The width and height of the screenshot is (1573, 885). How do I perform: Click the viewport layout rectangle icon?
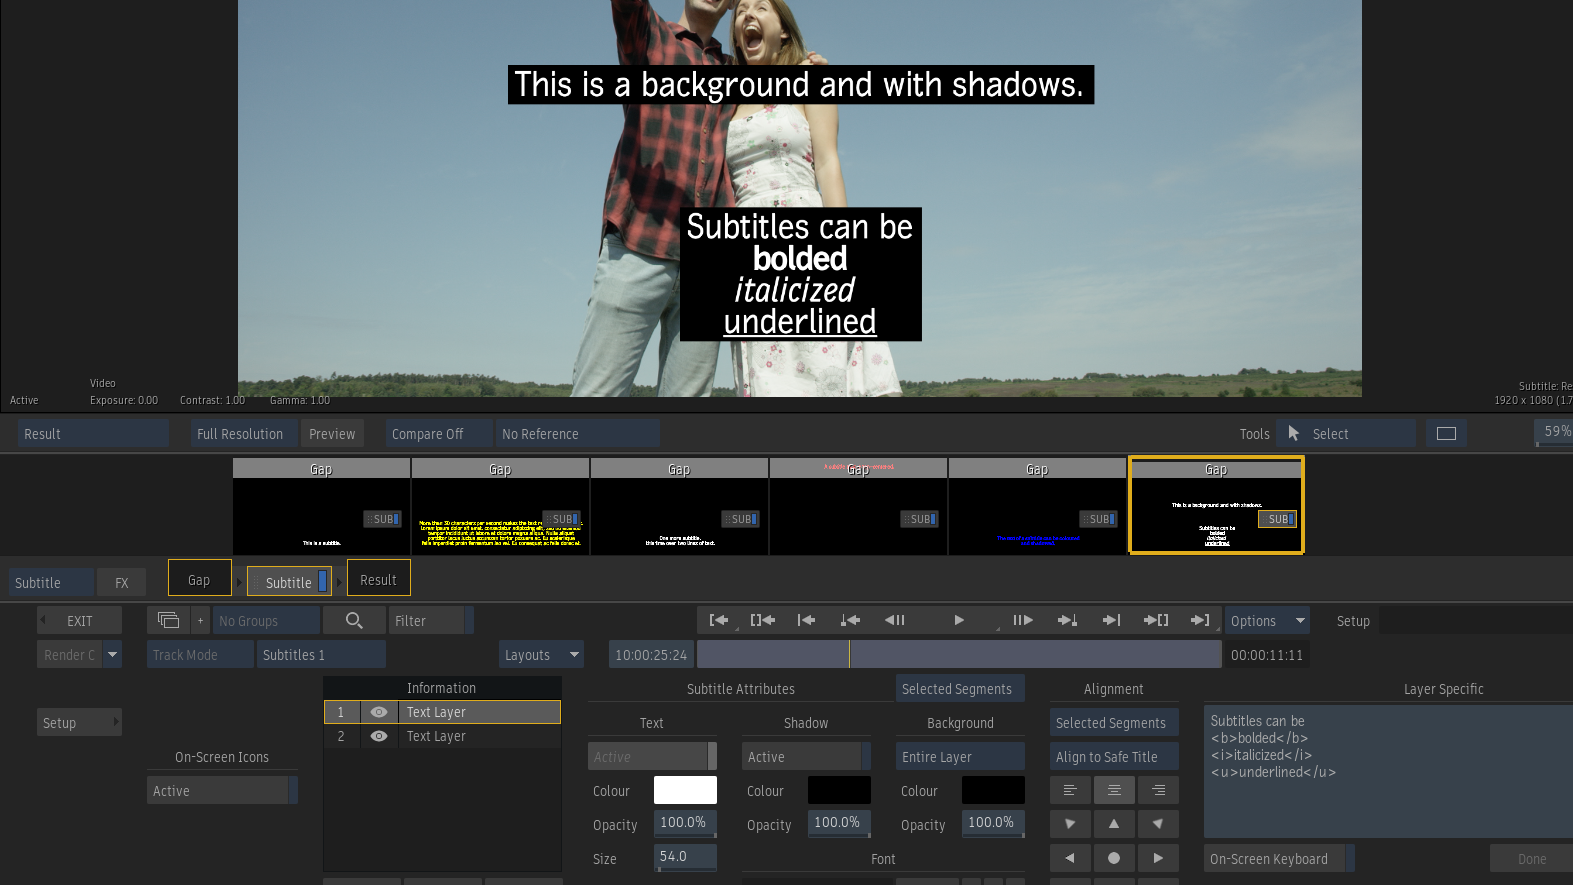pyautogui.click(x=1446, y=433)
